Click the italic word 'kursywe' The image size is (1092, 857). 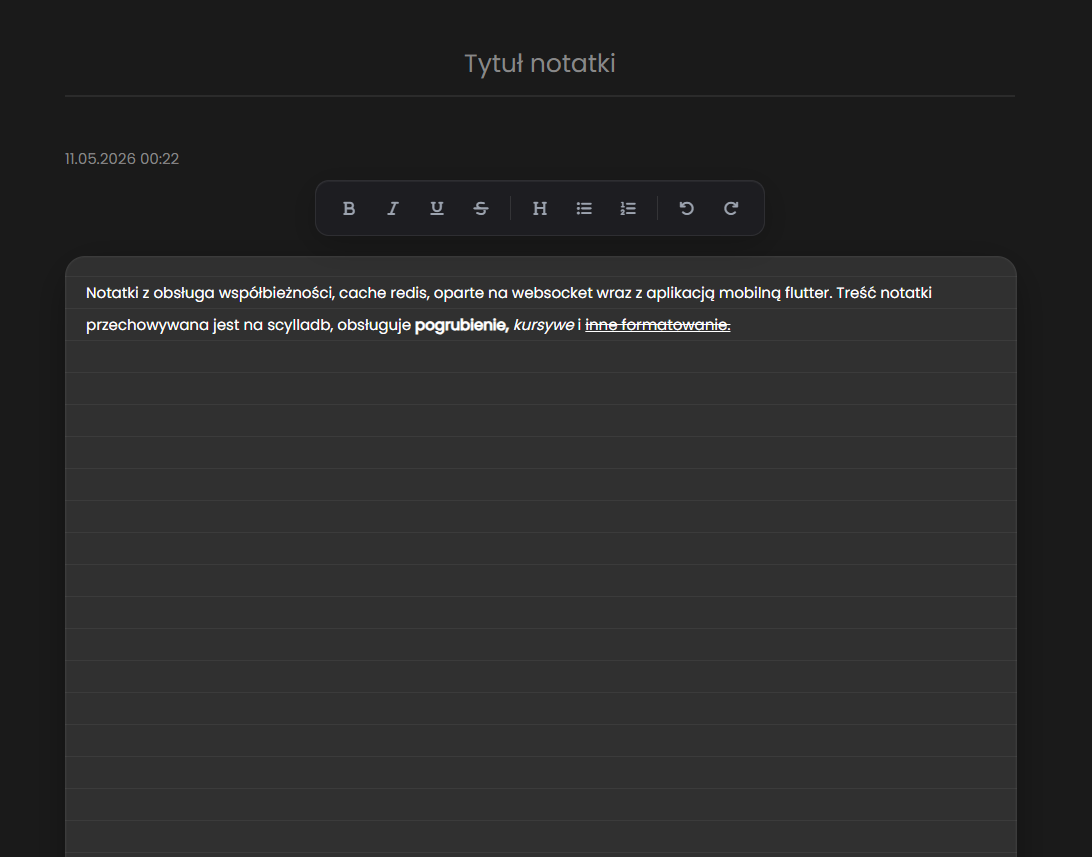tap(544, 325)
